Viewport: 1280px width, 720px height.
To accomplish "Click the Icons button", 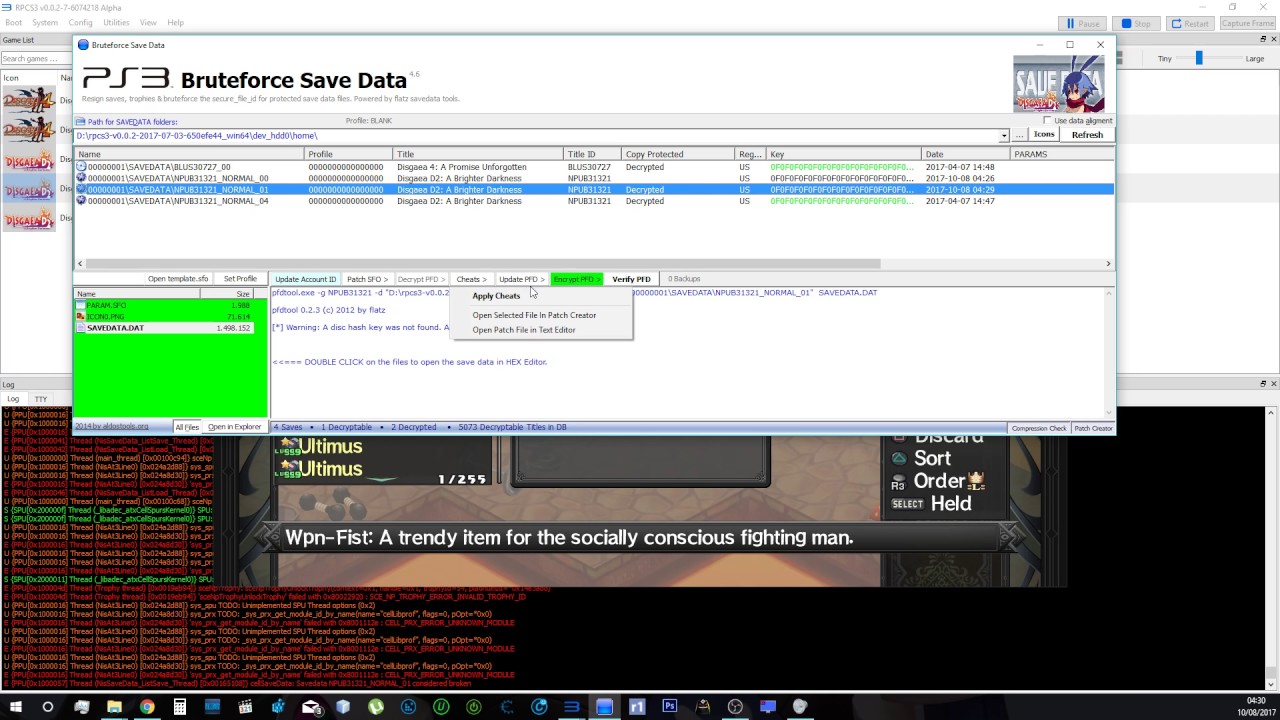I will point(1044,135).
